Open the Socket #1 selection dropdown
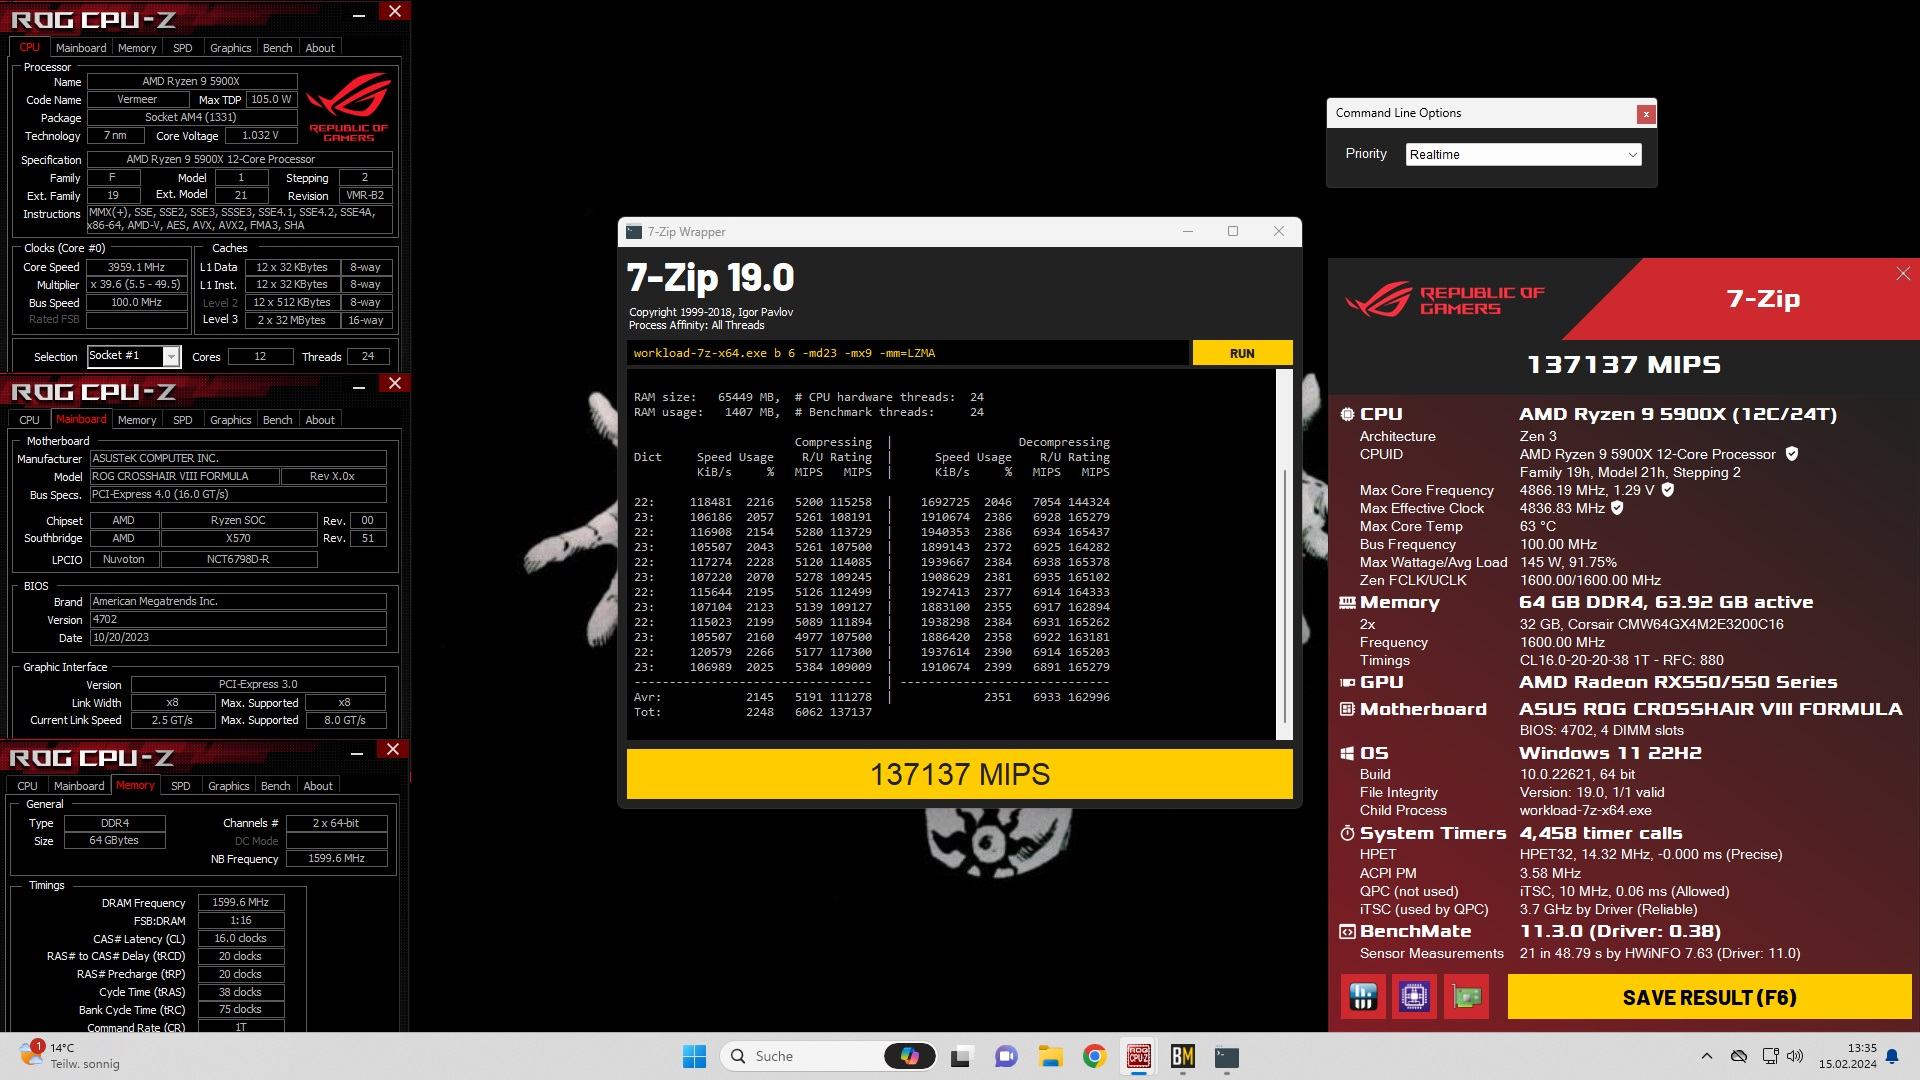 (x=133, y=356)
